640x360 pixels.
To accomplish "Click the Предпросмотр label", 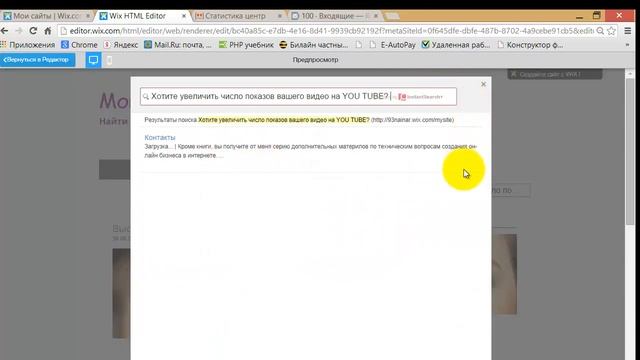I will click(x=316, y=60).
